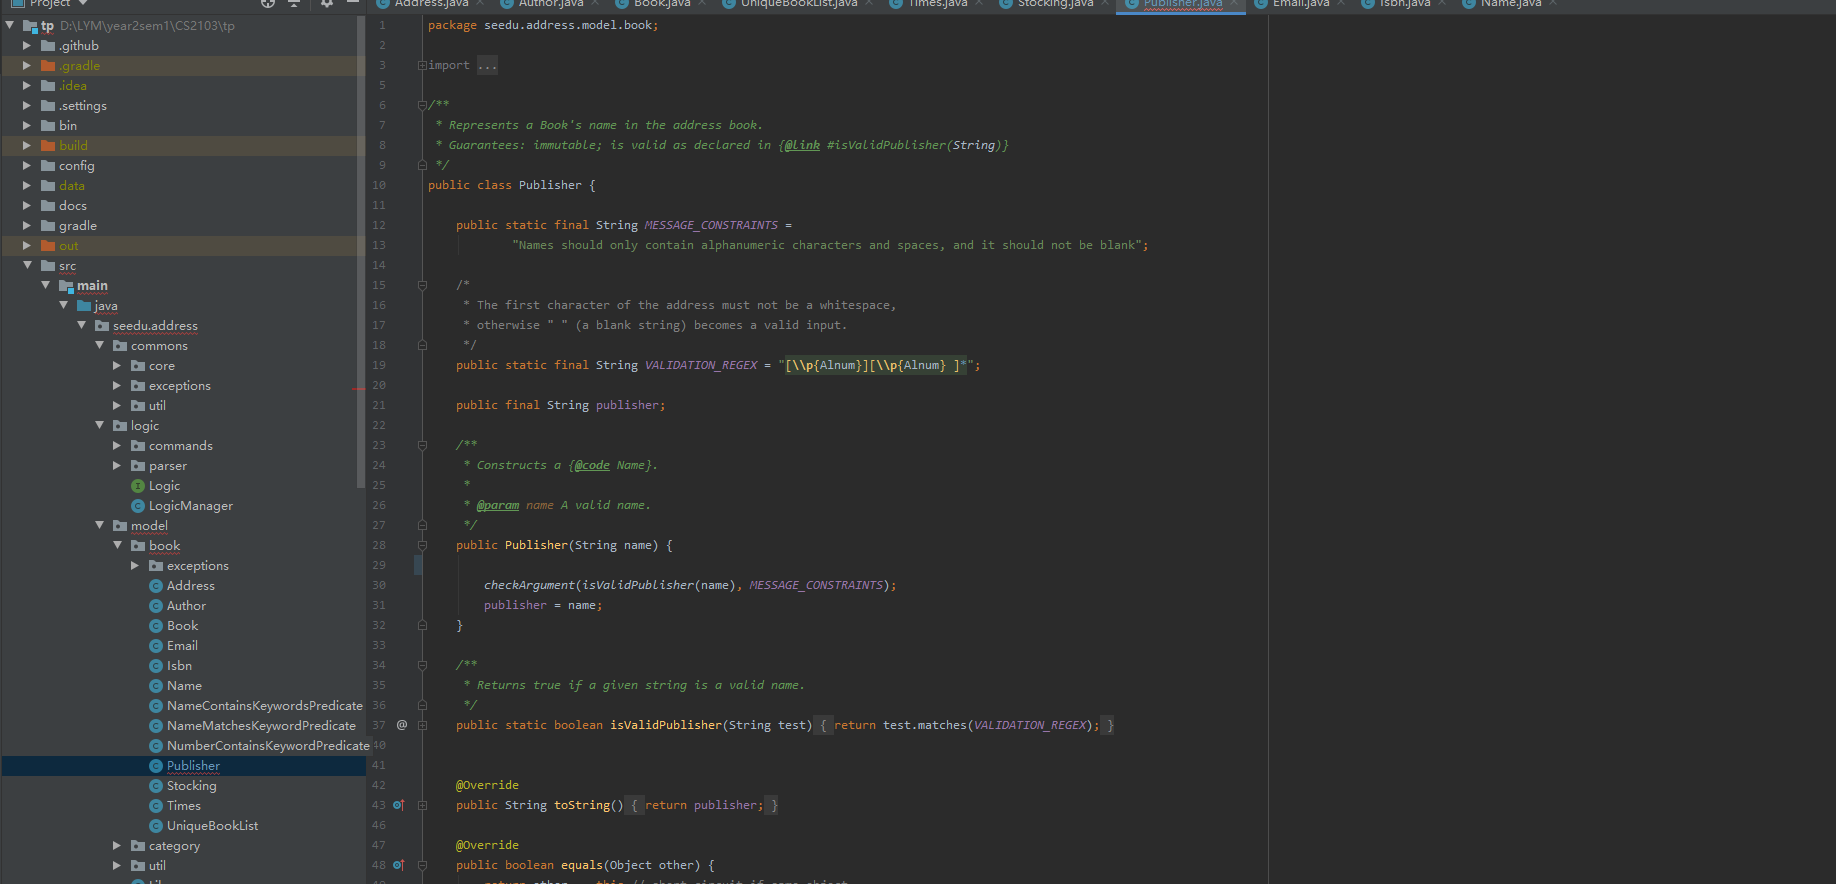
Task: Click the orange out folder icon
Action: click(x=48, y=246)
